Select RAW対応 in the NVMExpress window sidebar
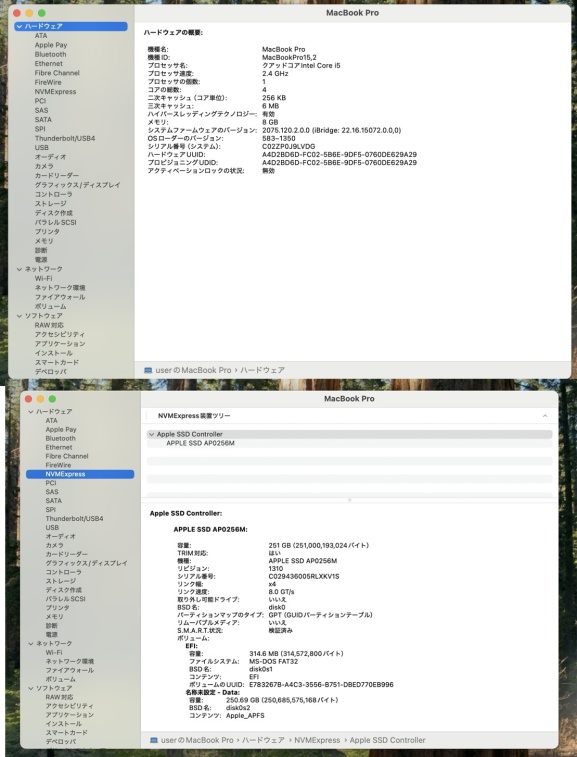This screenshot has width=577, height=757. point(59,697)
